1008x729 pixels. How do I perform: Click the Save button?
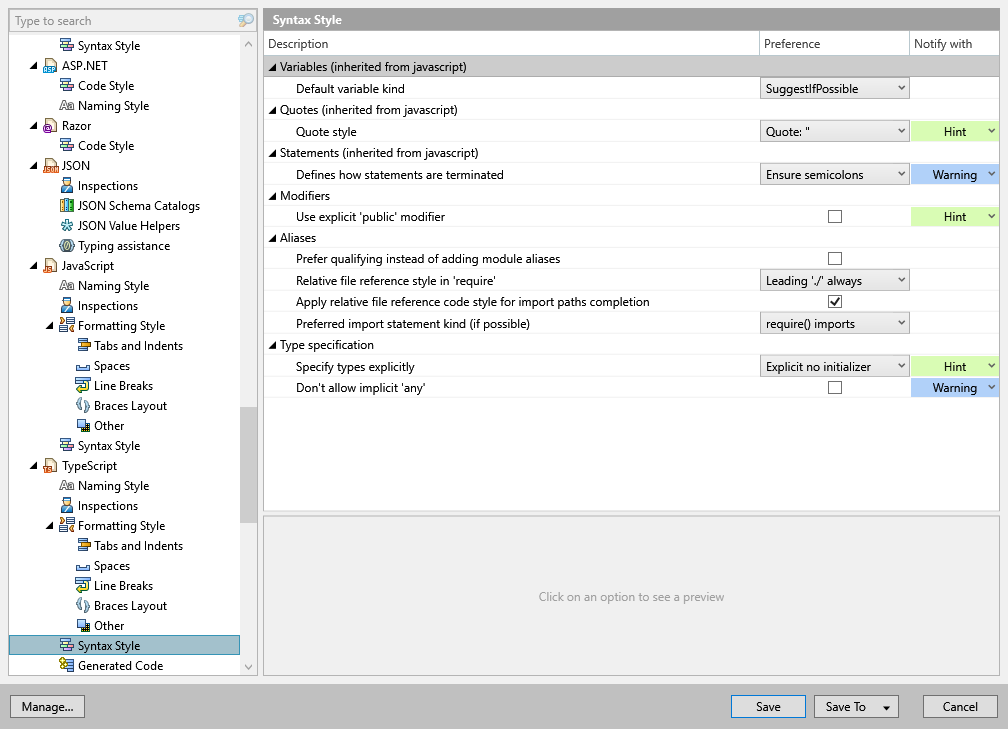point(768,706)
